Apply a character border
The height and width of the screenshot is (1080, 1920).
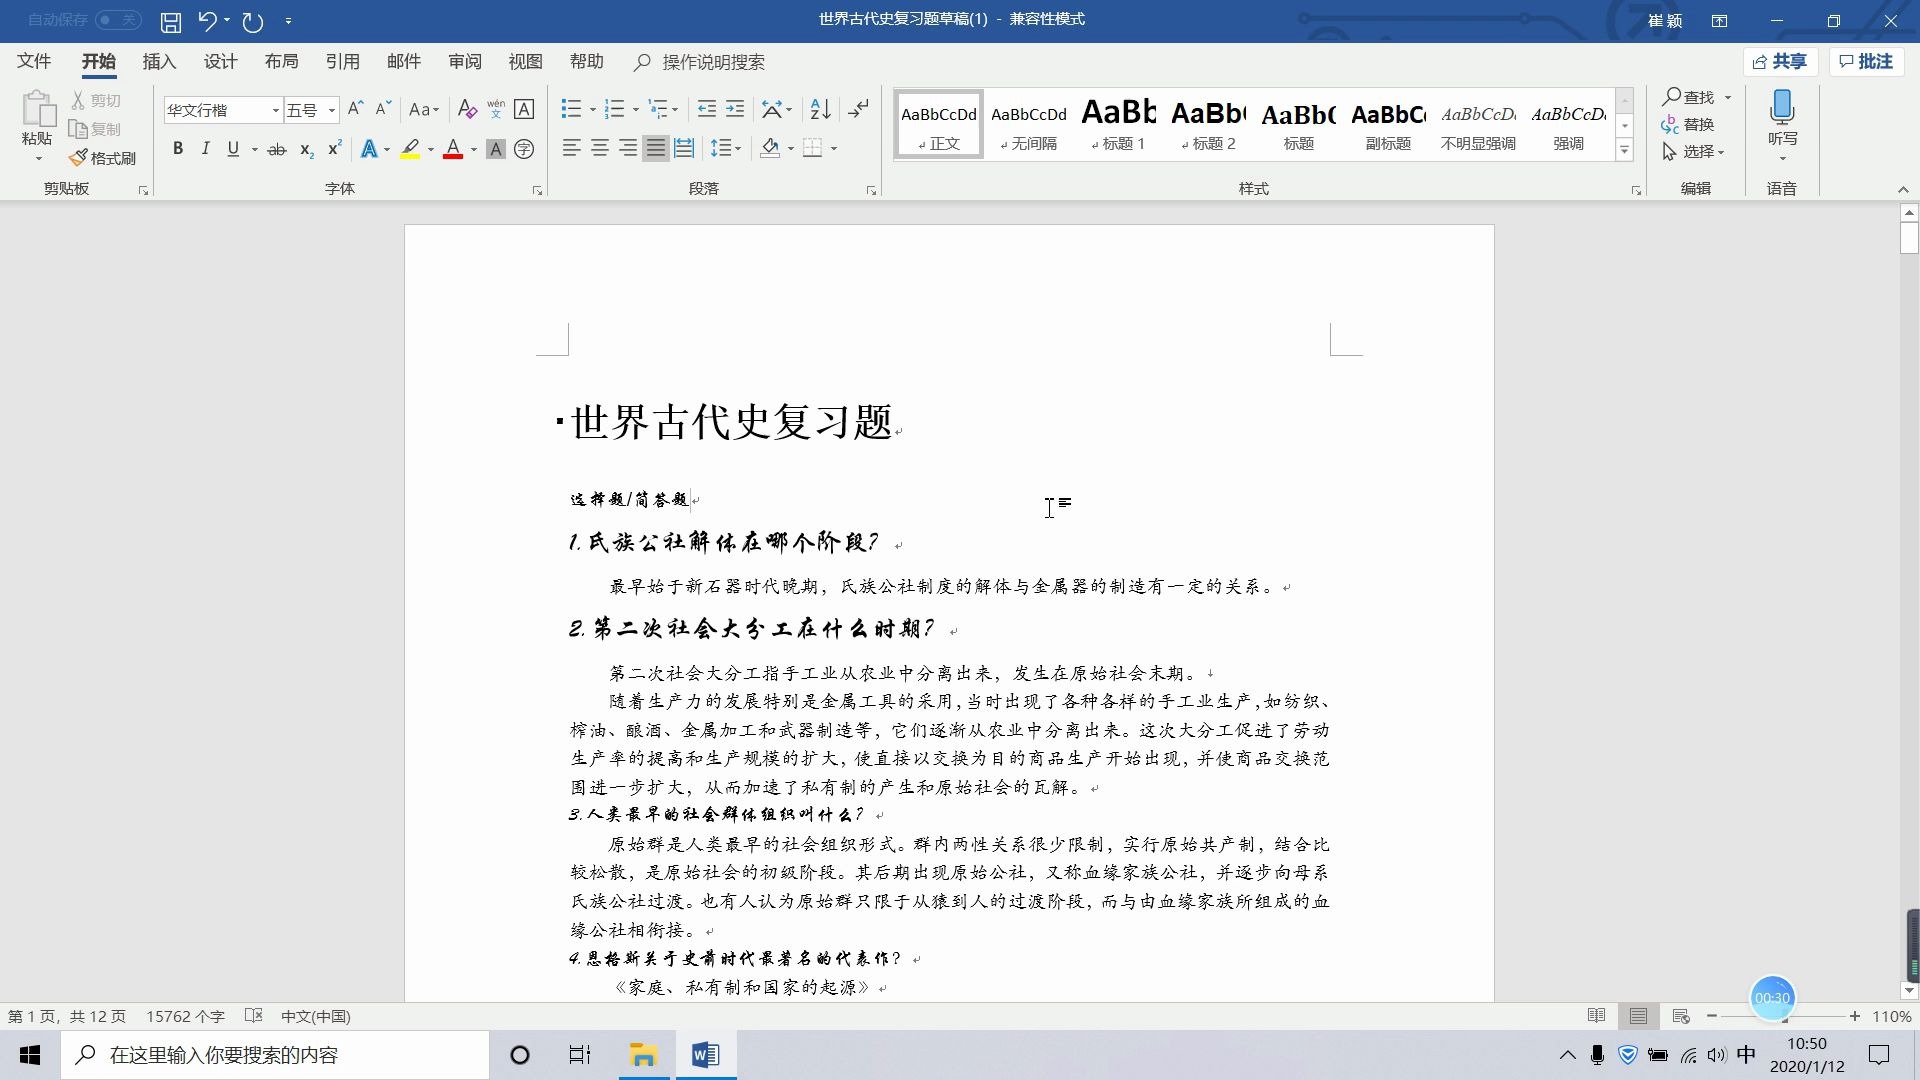click(x=524, y=109)
